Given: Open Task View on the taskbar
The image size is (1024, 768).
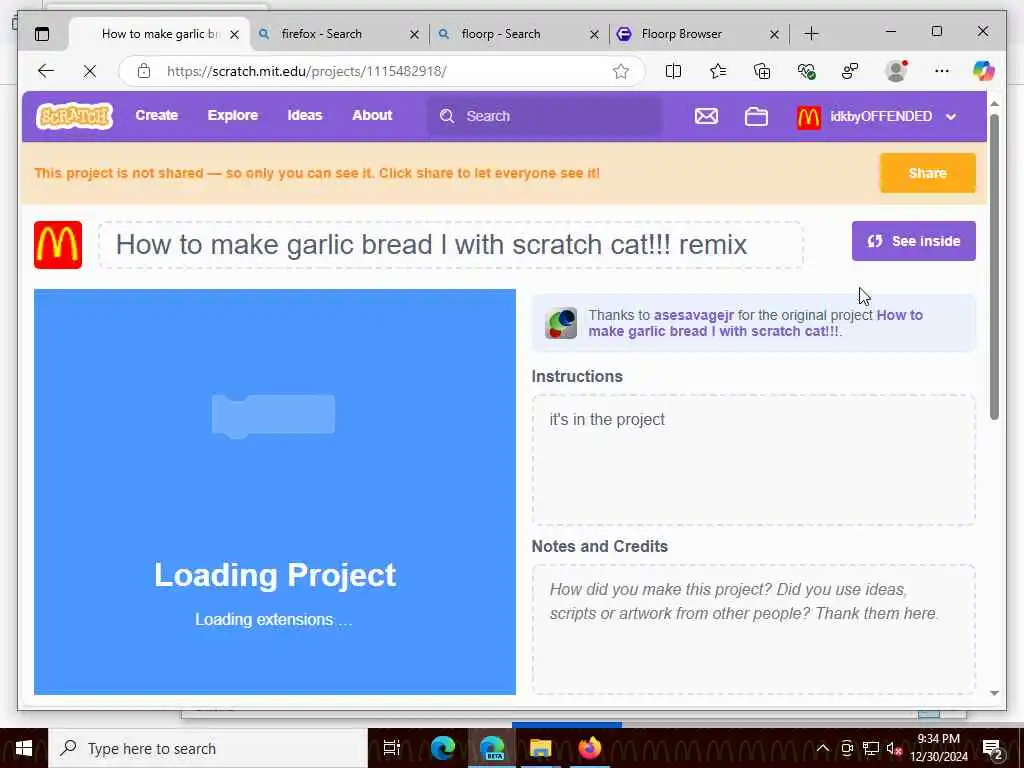Looking at the screenshot, I should (392, 748).
